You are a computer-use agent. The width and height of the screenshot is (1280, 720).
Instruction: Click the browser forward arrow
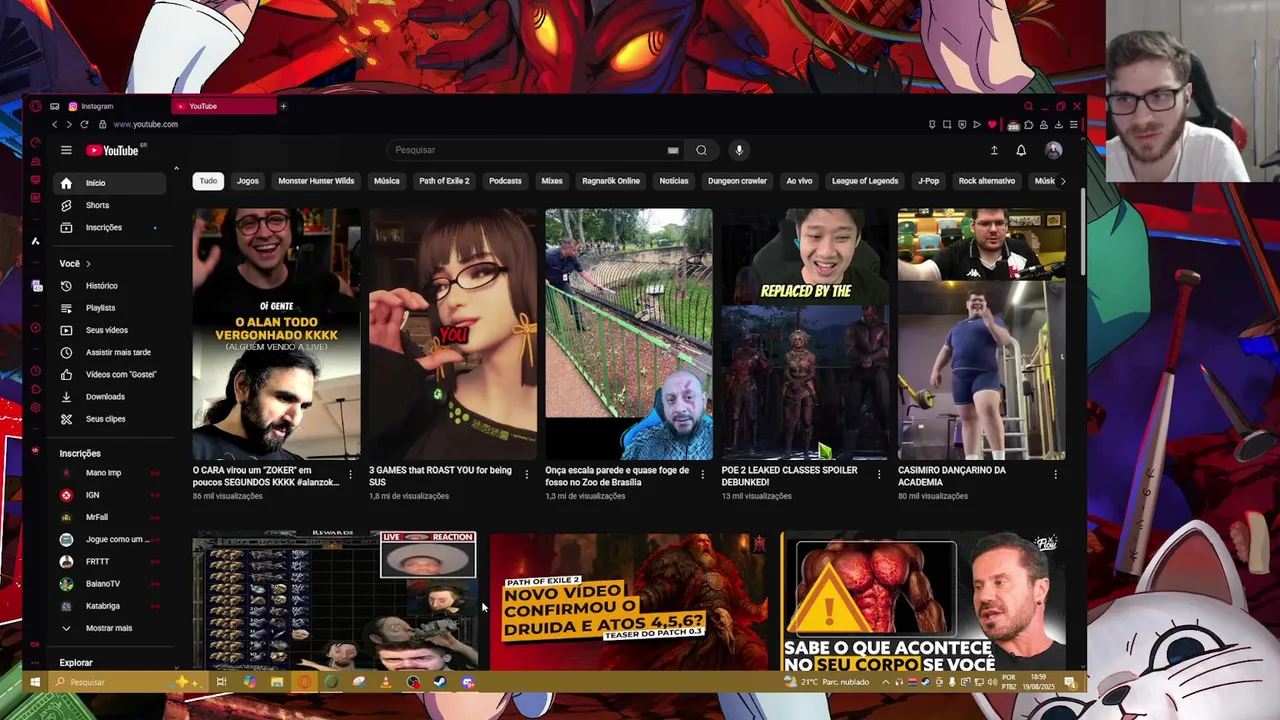tap(68, 124)
